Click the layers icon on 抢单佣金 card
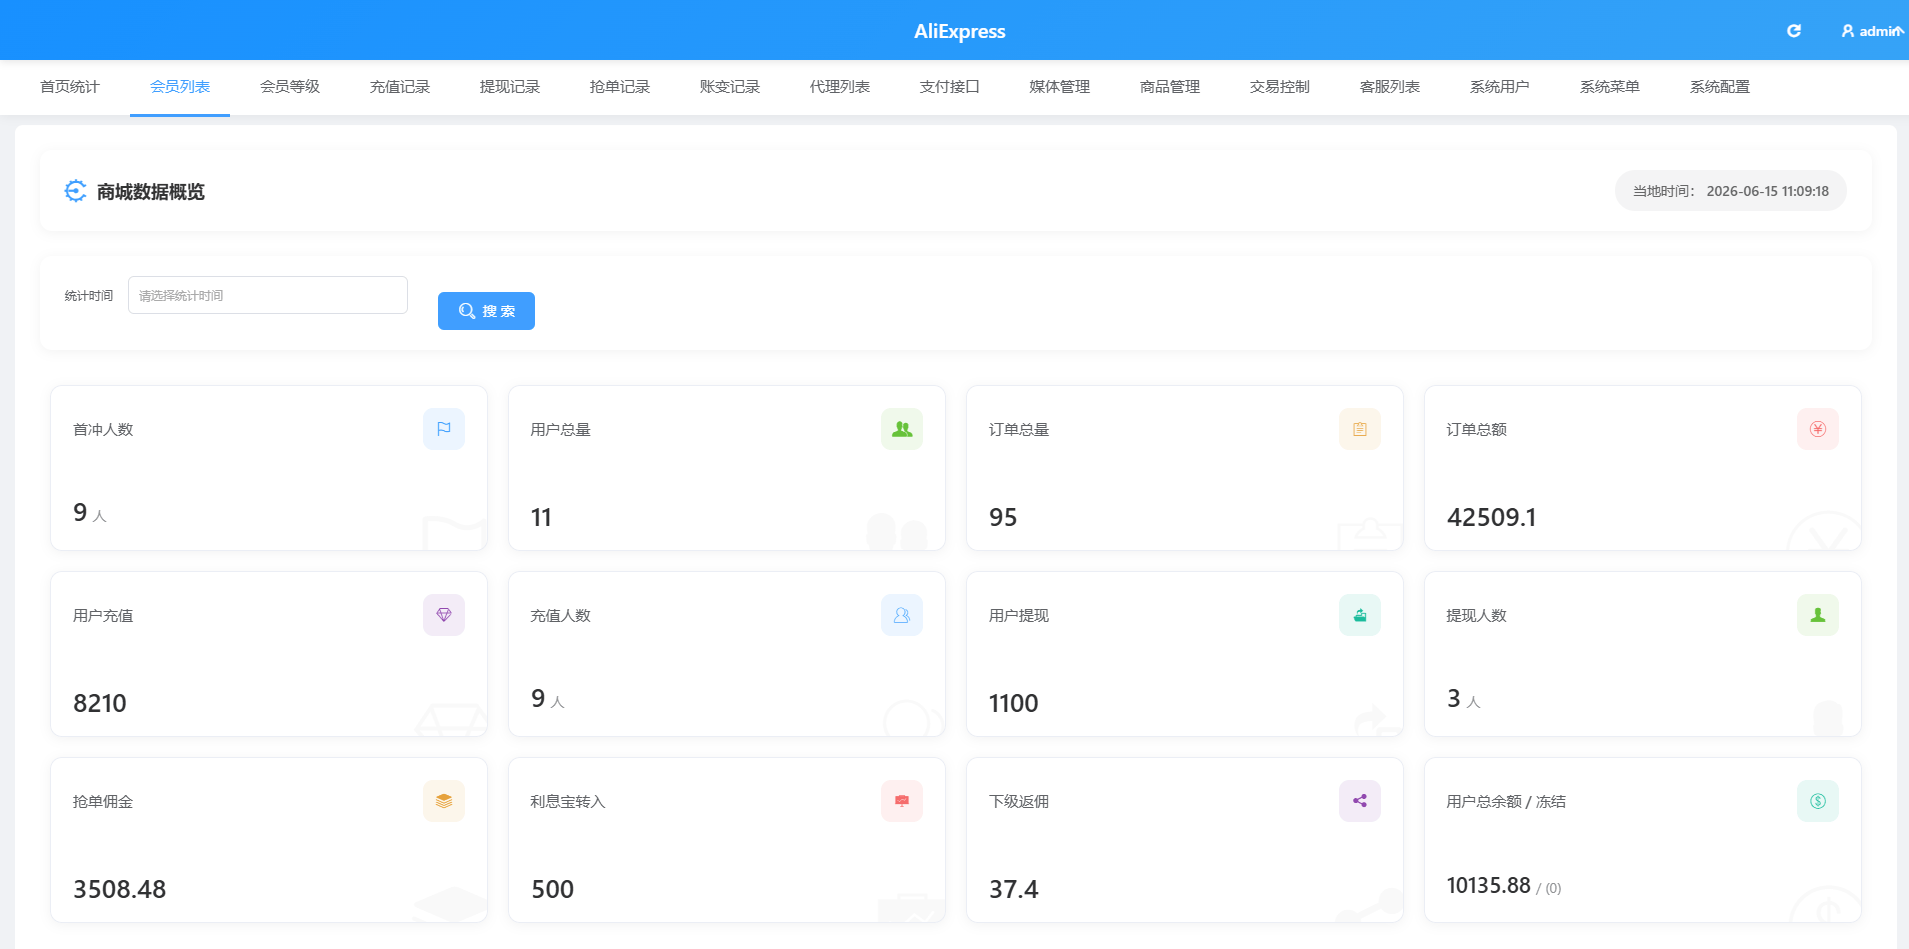 [444, 801]
